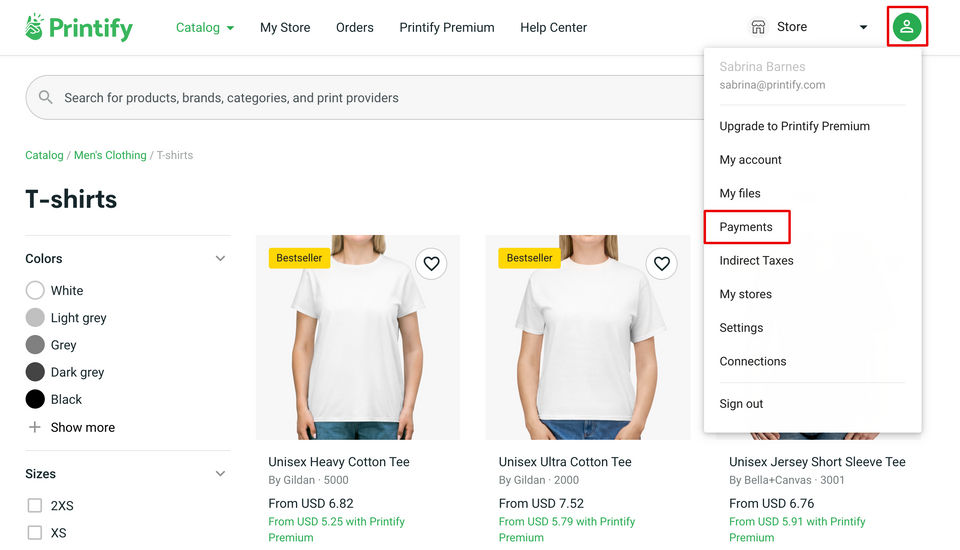Image resolution: width=960 pixels, height=550 pixels.
Task: Click the T-shirts page heading
Action: pos(71,199)
